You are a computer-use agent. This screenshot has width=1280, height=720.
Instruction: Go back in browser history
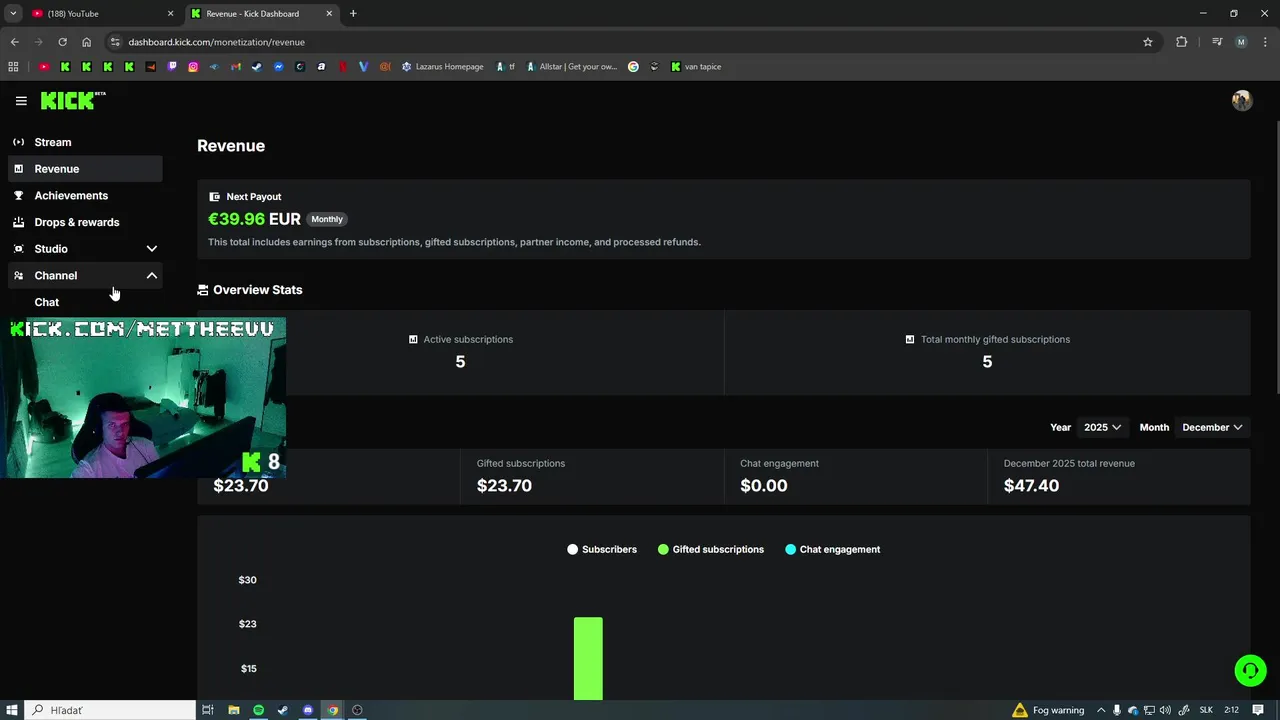point(14,42)
